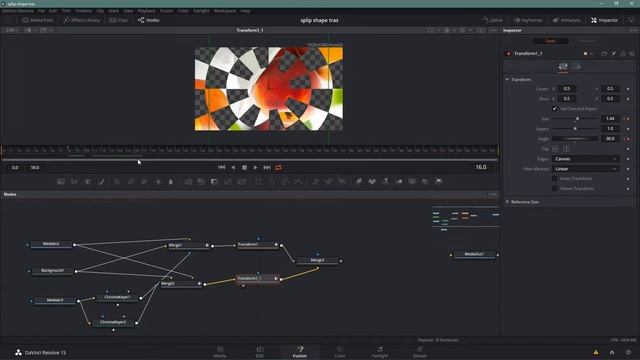Add a Renderer 3D node from the toolbar
The width and height of the screenshot is (640, 360).
click(439, 181)
